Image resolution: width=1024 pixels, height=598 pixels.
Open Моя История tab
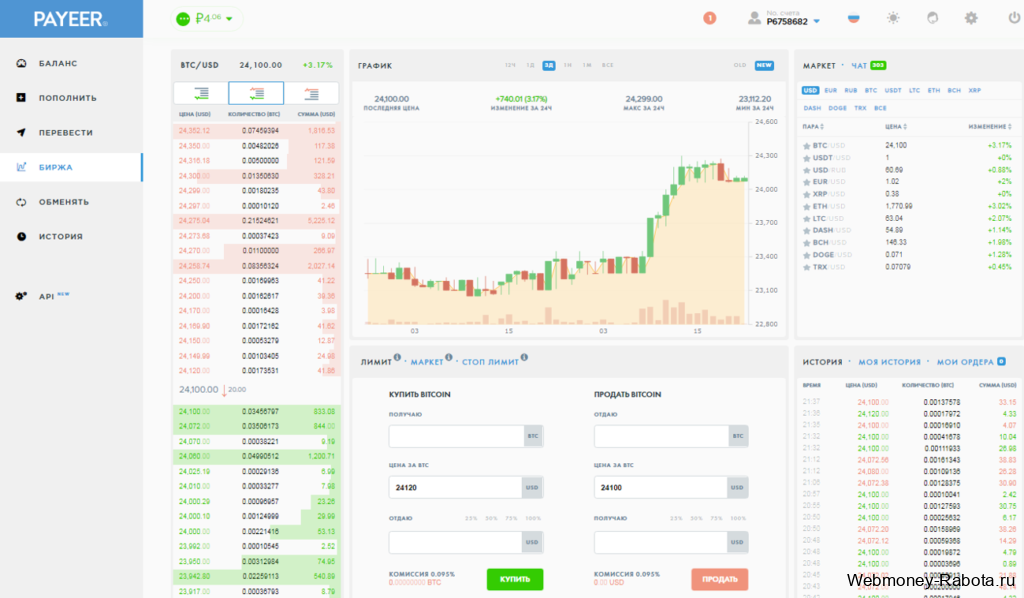pos(889,362)
